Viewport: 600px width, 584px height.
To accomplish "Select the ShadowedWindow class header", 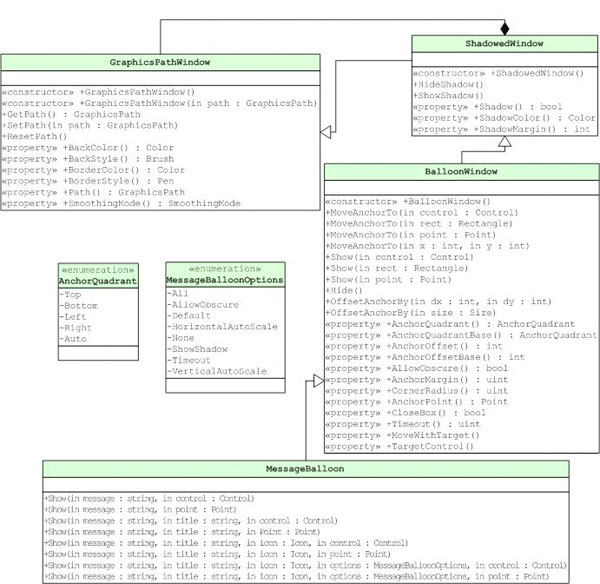I will coord(504,43).
